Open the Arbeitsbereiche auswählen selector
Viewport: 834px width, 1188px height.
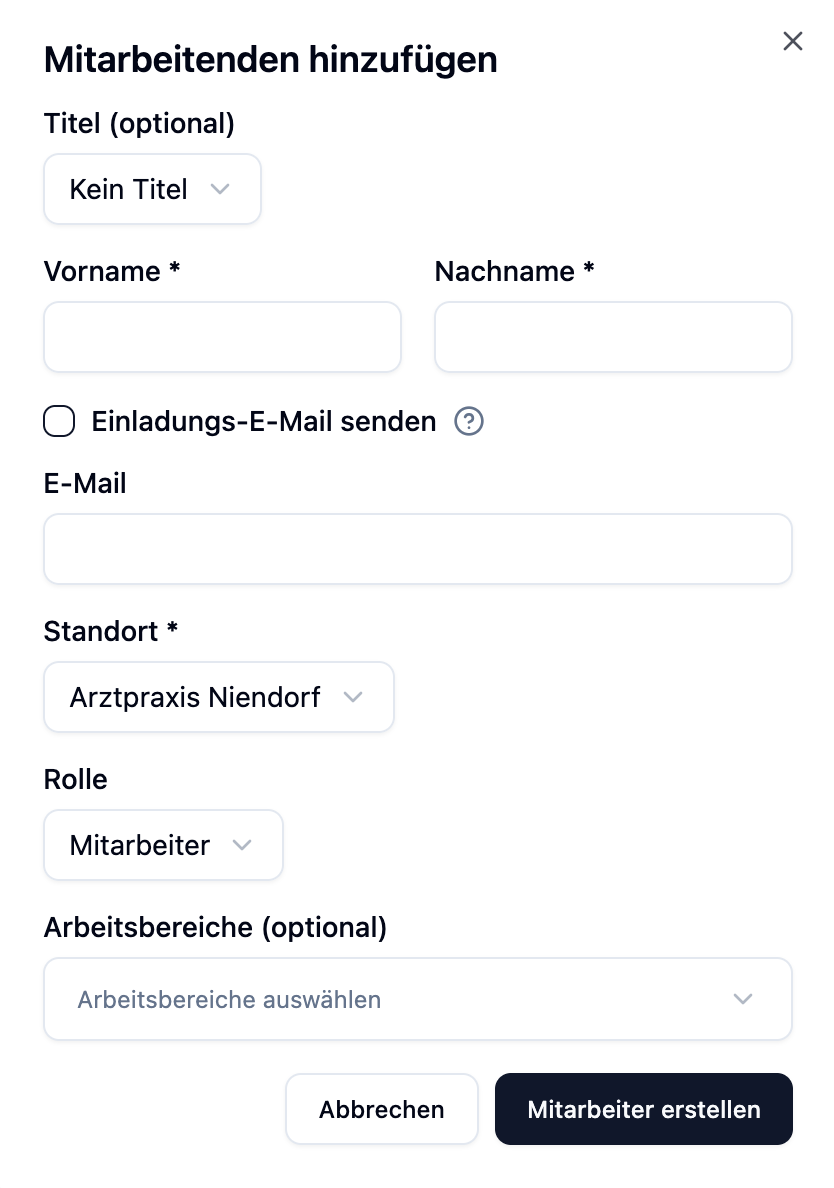pos(417,999)
